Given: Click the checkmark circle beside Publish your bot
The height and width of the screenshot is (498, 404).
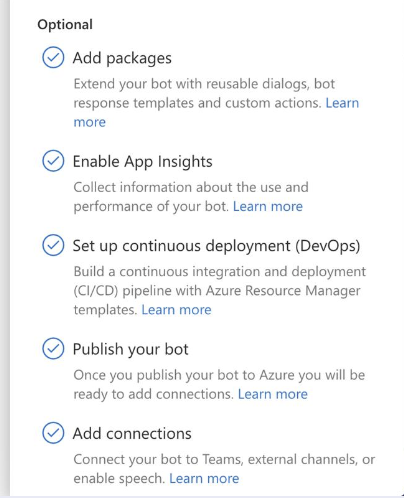Looking at the screenshot, I should (53, 348).
